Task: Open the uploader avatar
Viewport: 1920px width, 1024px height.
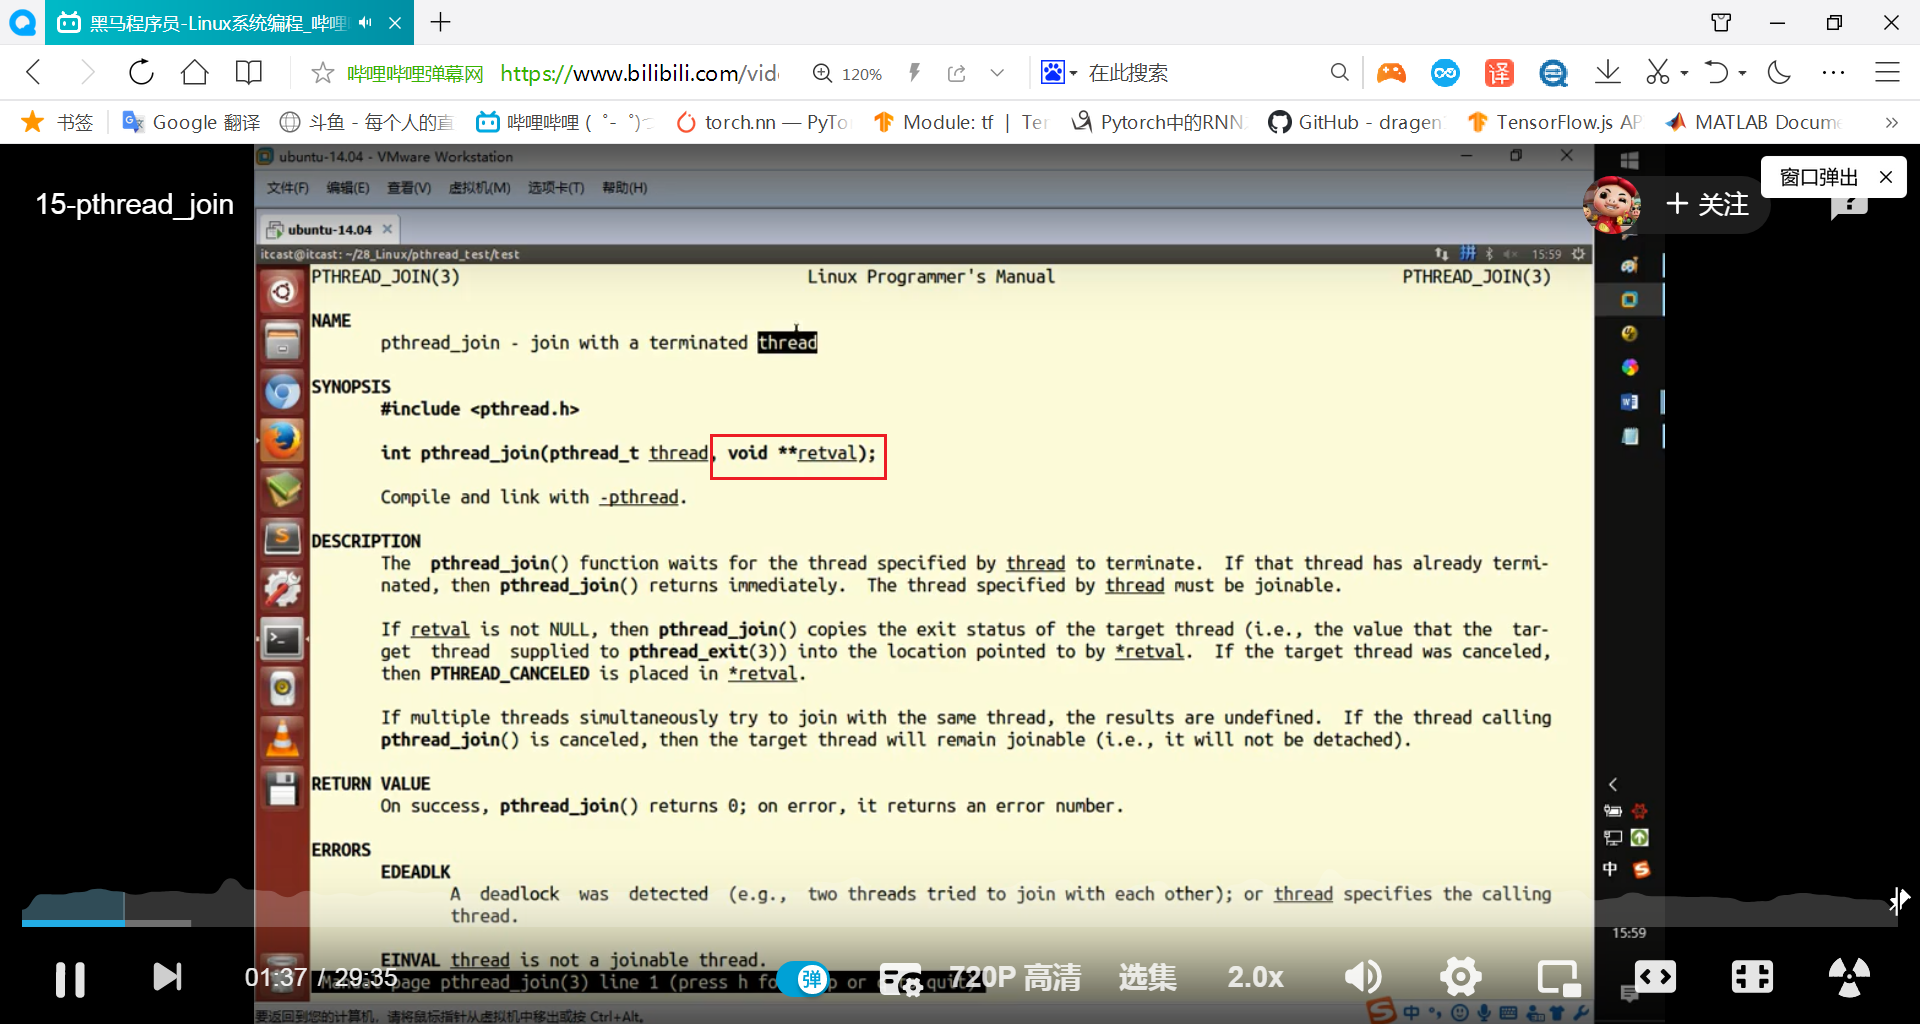Action: [1612, 204]
